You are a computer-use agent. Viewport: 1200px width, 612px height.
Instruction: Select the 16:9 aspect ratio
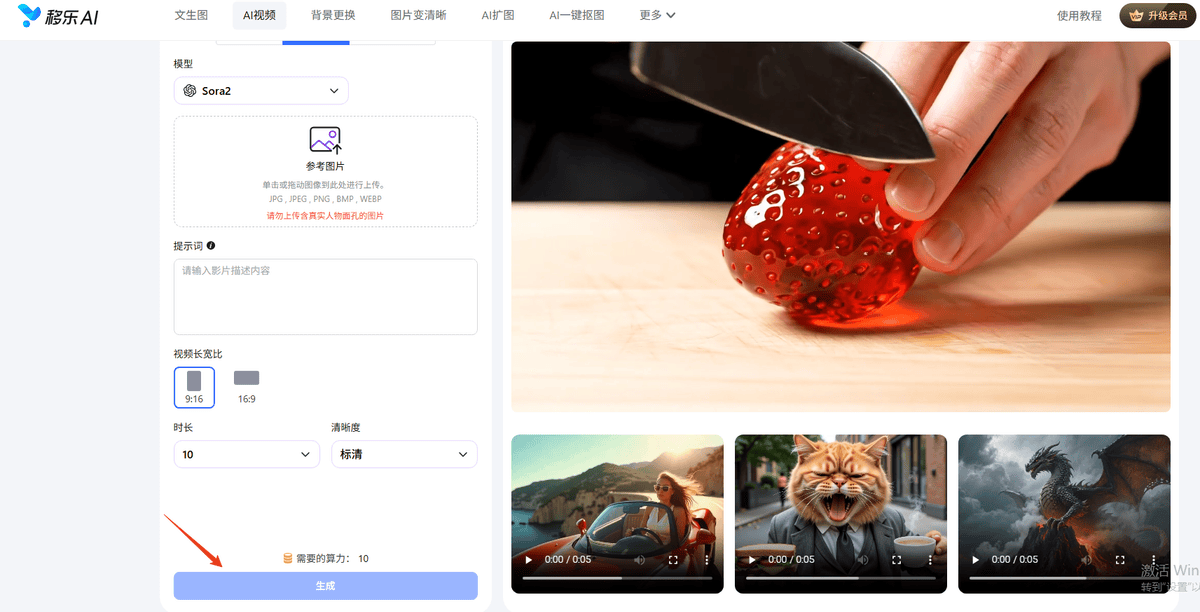point(246,387)
